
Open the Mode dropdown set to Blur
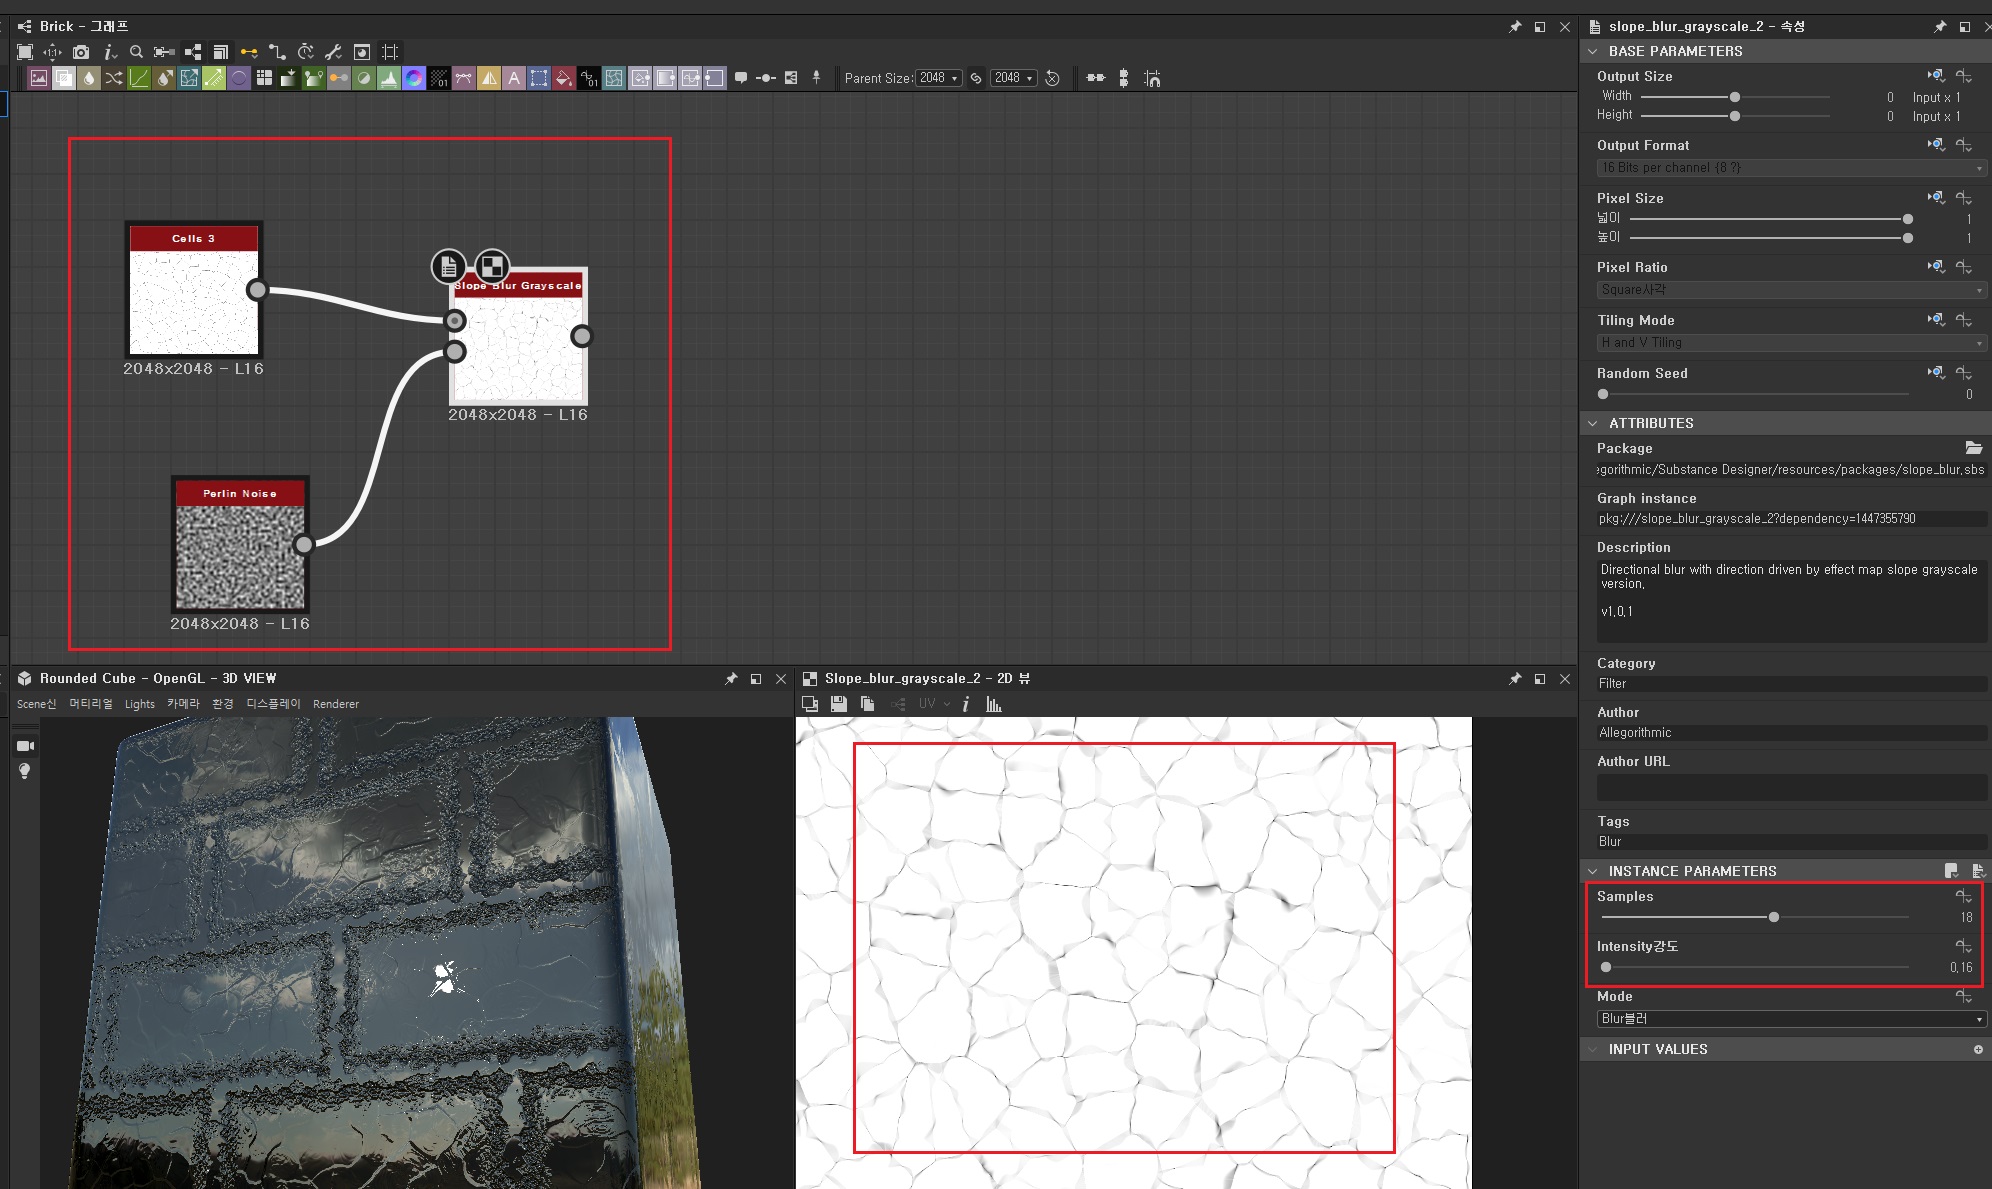tap(1790, 1018)
